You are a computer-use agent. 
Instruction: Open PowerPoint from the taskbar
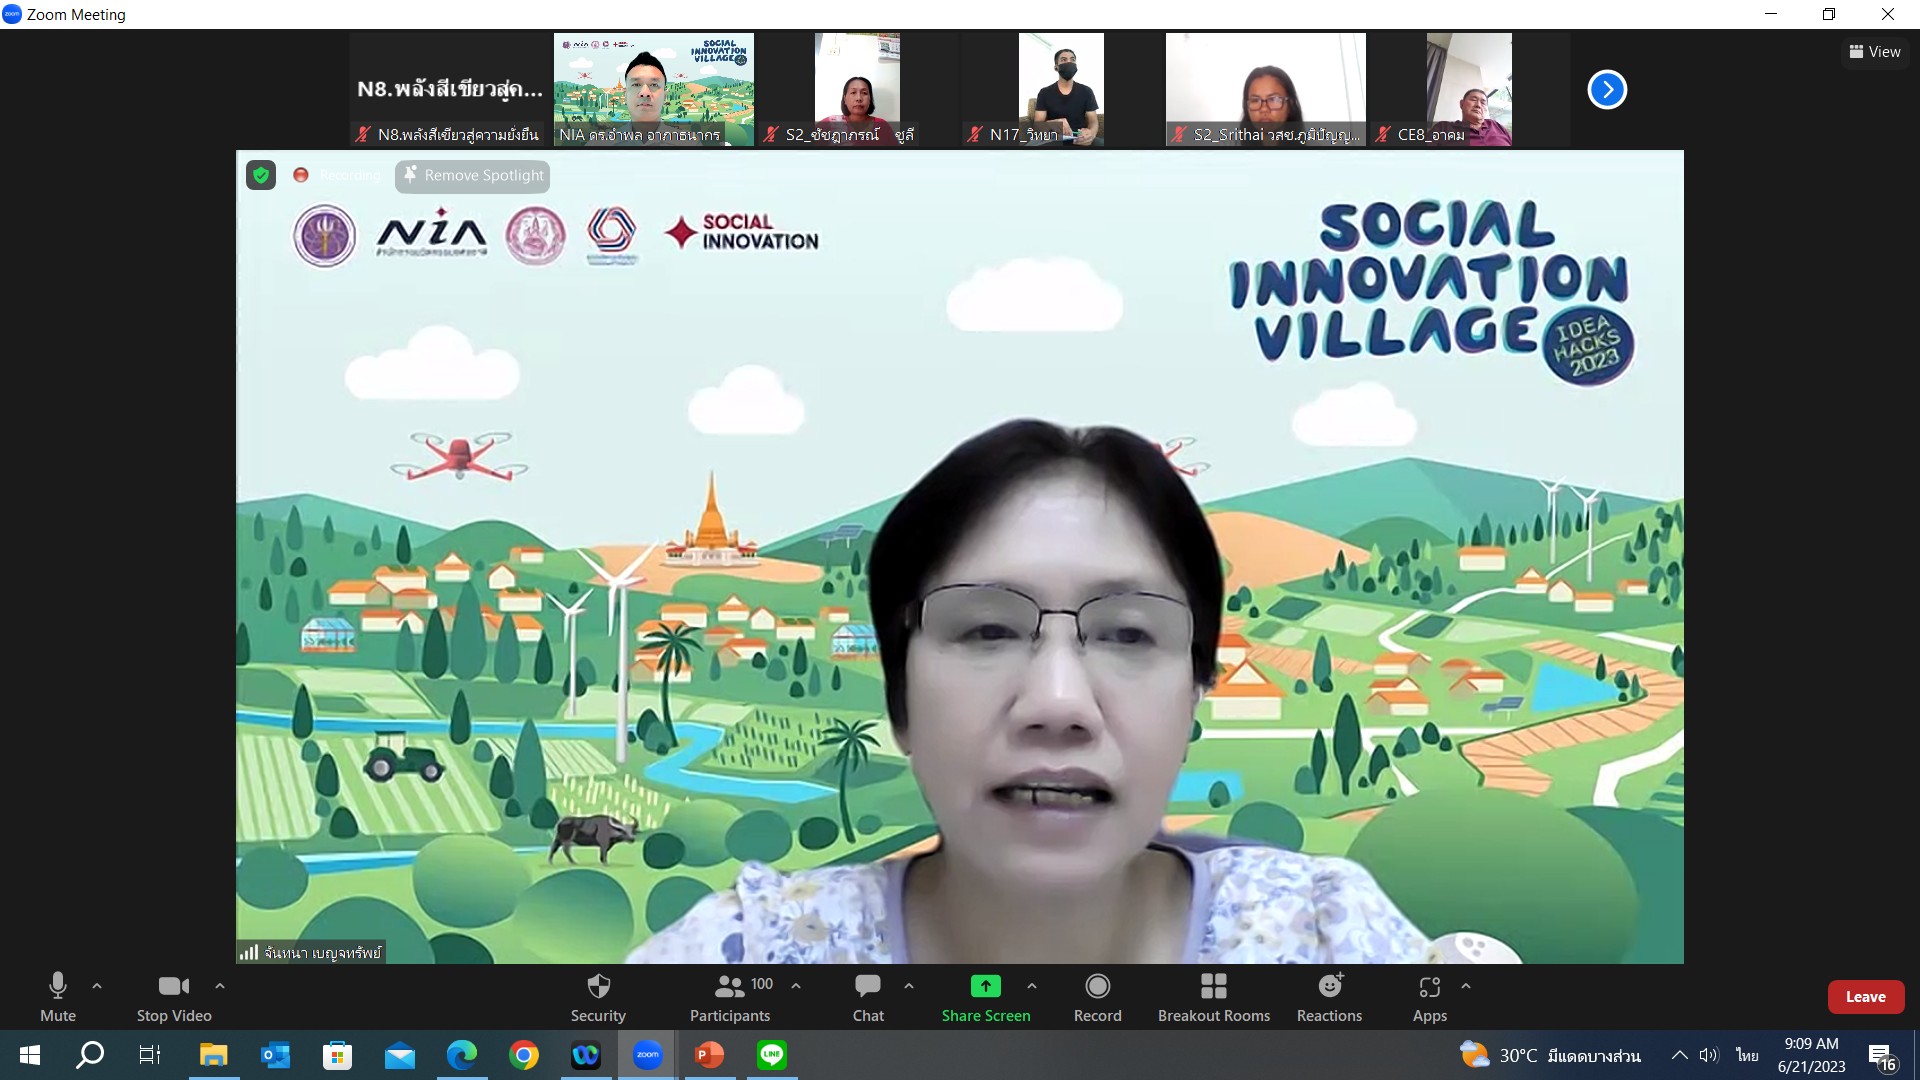pyautogui.click(x=709, y=1055)
